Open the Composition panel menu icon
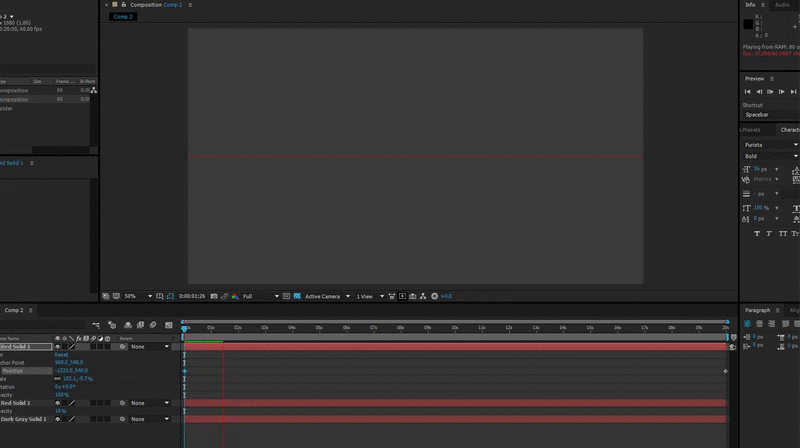The image size is (800, 448). point(190,5)
